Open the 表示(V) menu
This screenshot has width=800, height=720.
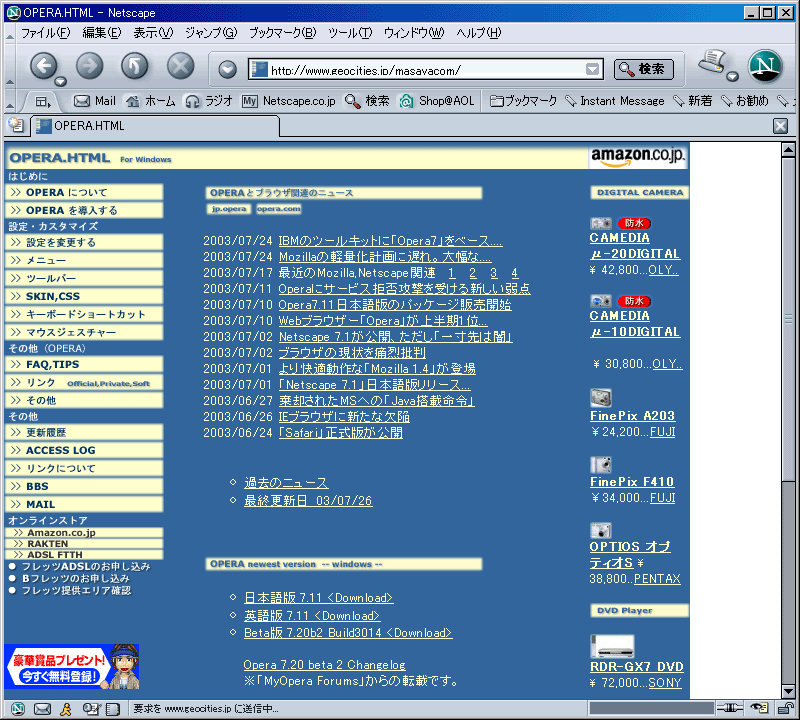point(153,33)
